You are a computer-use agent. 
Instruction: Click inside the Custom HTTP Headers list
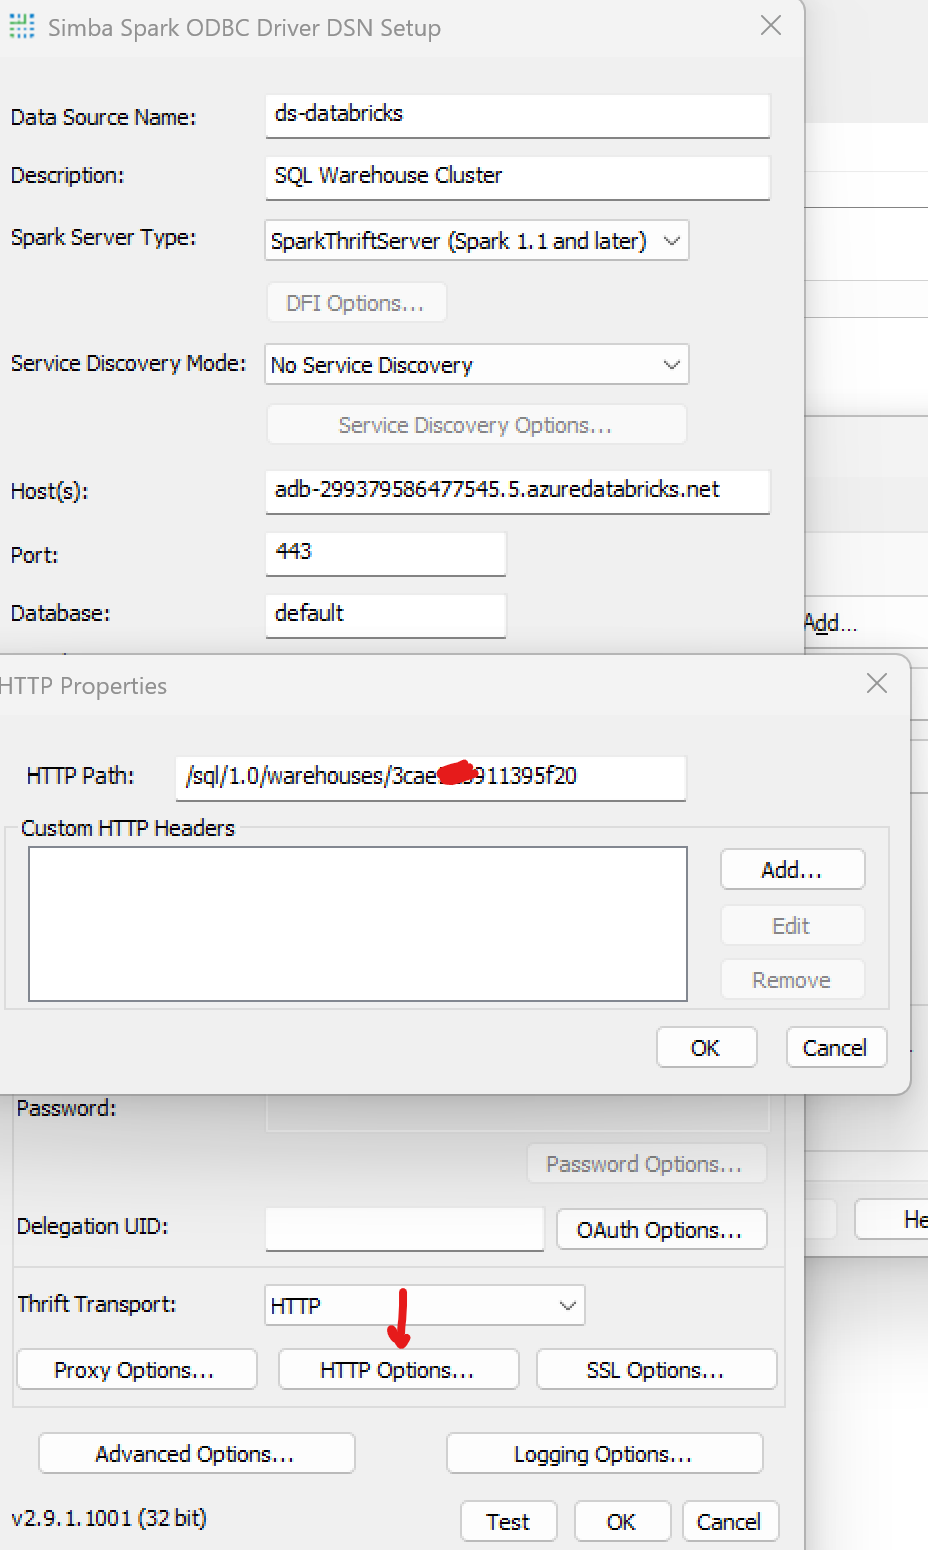358,924
